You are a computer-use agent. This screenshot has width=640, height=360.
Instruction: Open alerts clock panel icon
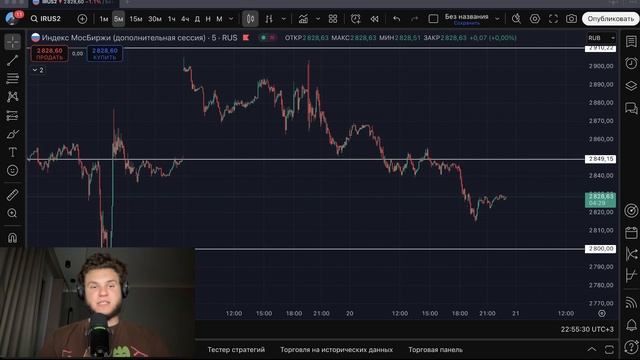(x=631, y=63)
